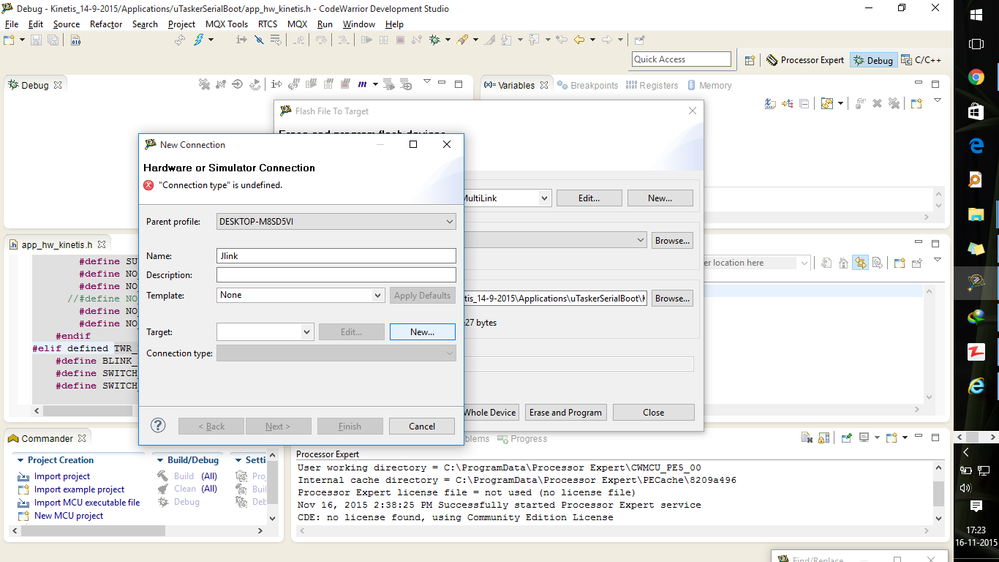Click Import example project link
Image resolution: width=999 pixels, height=562 pixels.
[79, 489]
